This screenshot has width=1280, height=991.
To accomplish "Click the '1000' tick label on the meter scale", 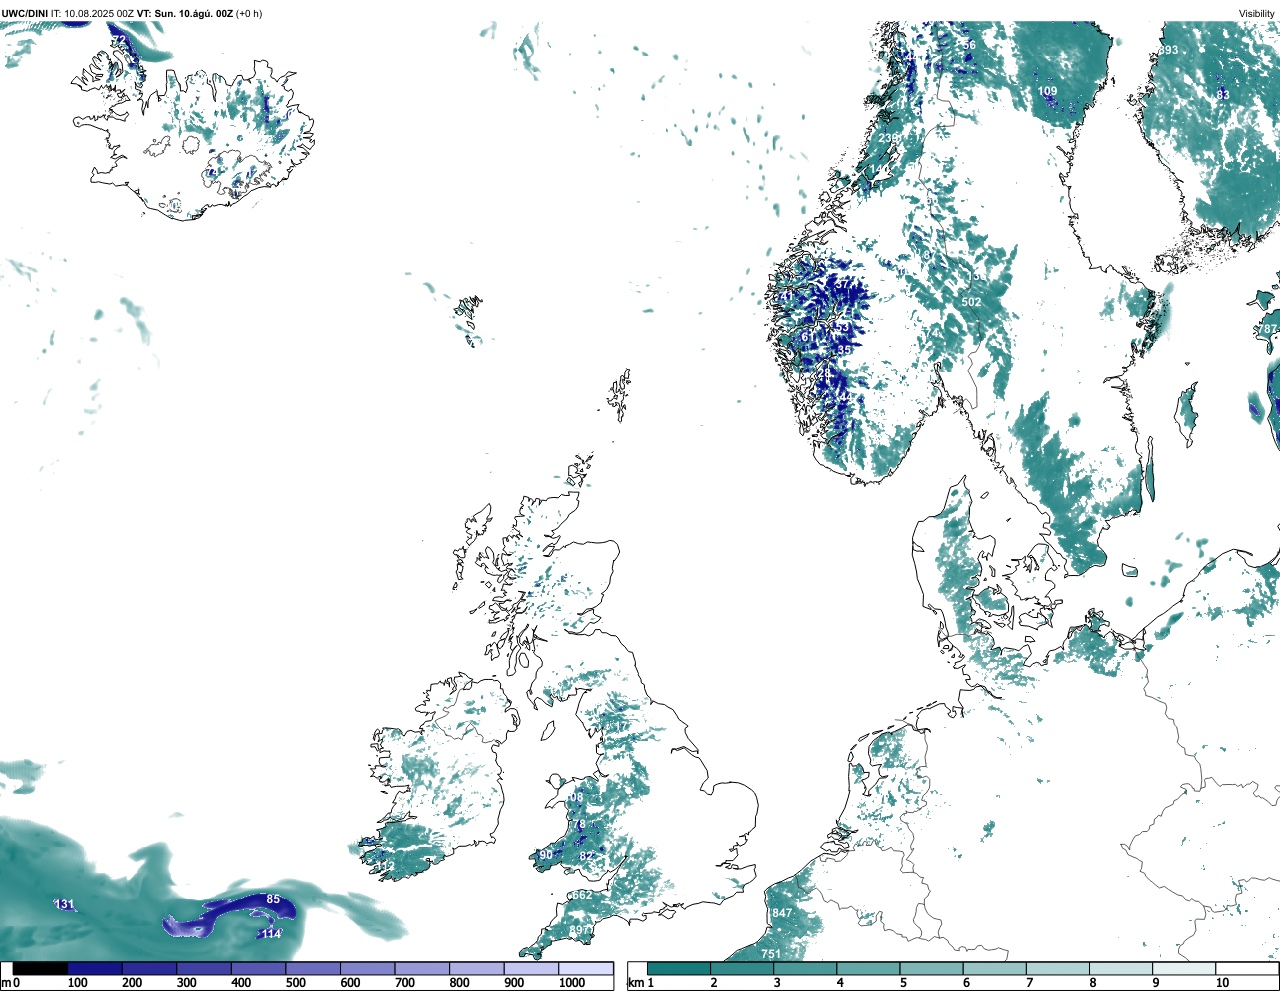I will pyautogui.click(x=572, y=983).
